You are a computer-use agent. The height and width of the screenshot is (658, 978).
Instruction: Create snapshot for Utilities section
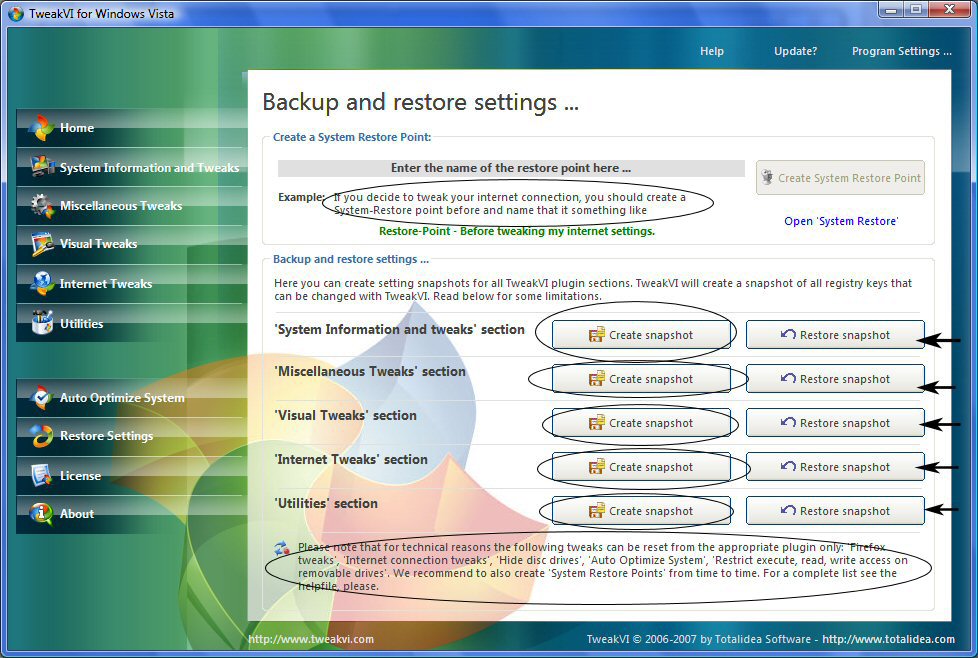point(641,511)
